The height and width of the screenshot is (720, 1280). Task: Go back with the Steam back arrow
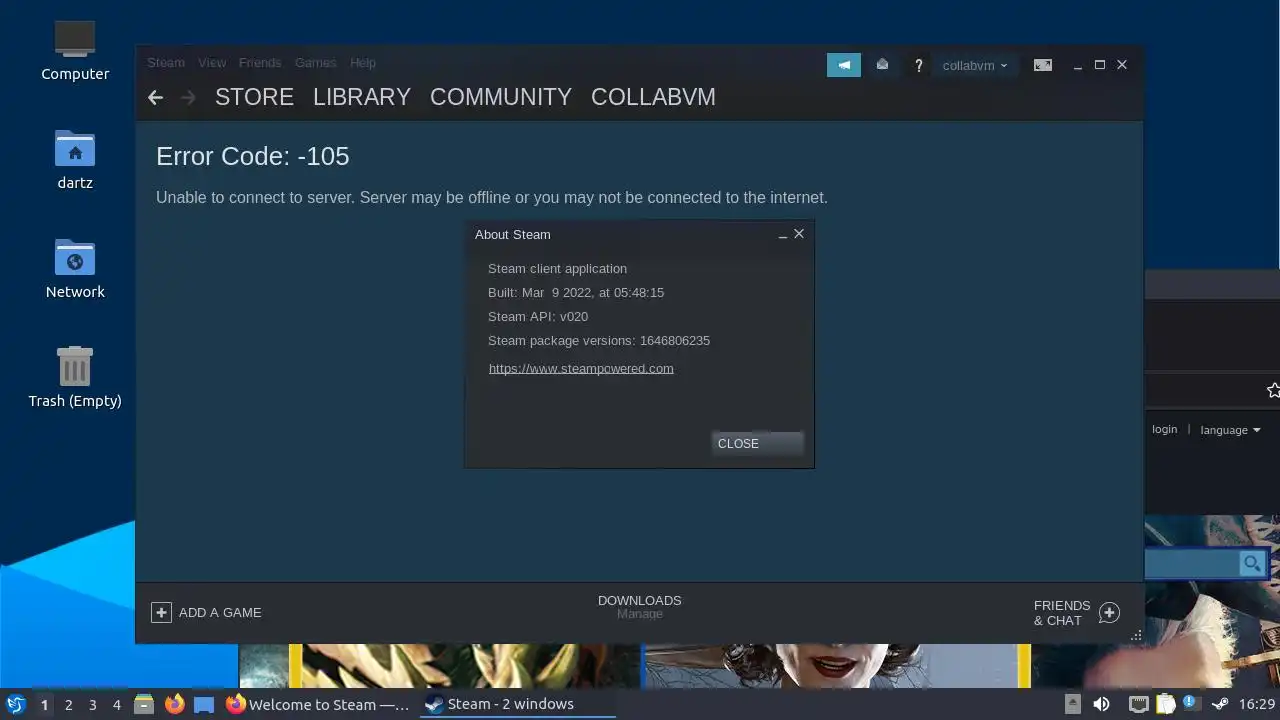(x=155, y=97)
